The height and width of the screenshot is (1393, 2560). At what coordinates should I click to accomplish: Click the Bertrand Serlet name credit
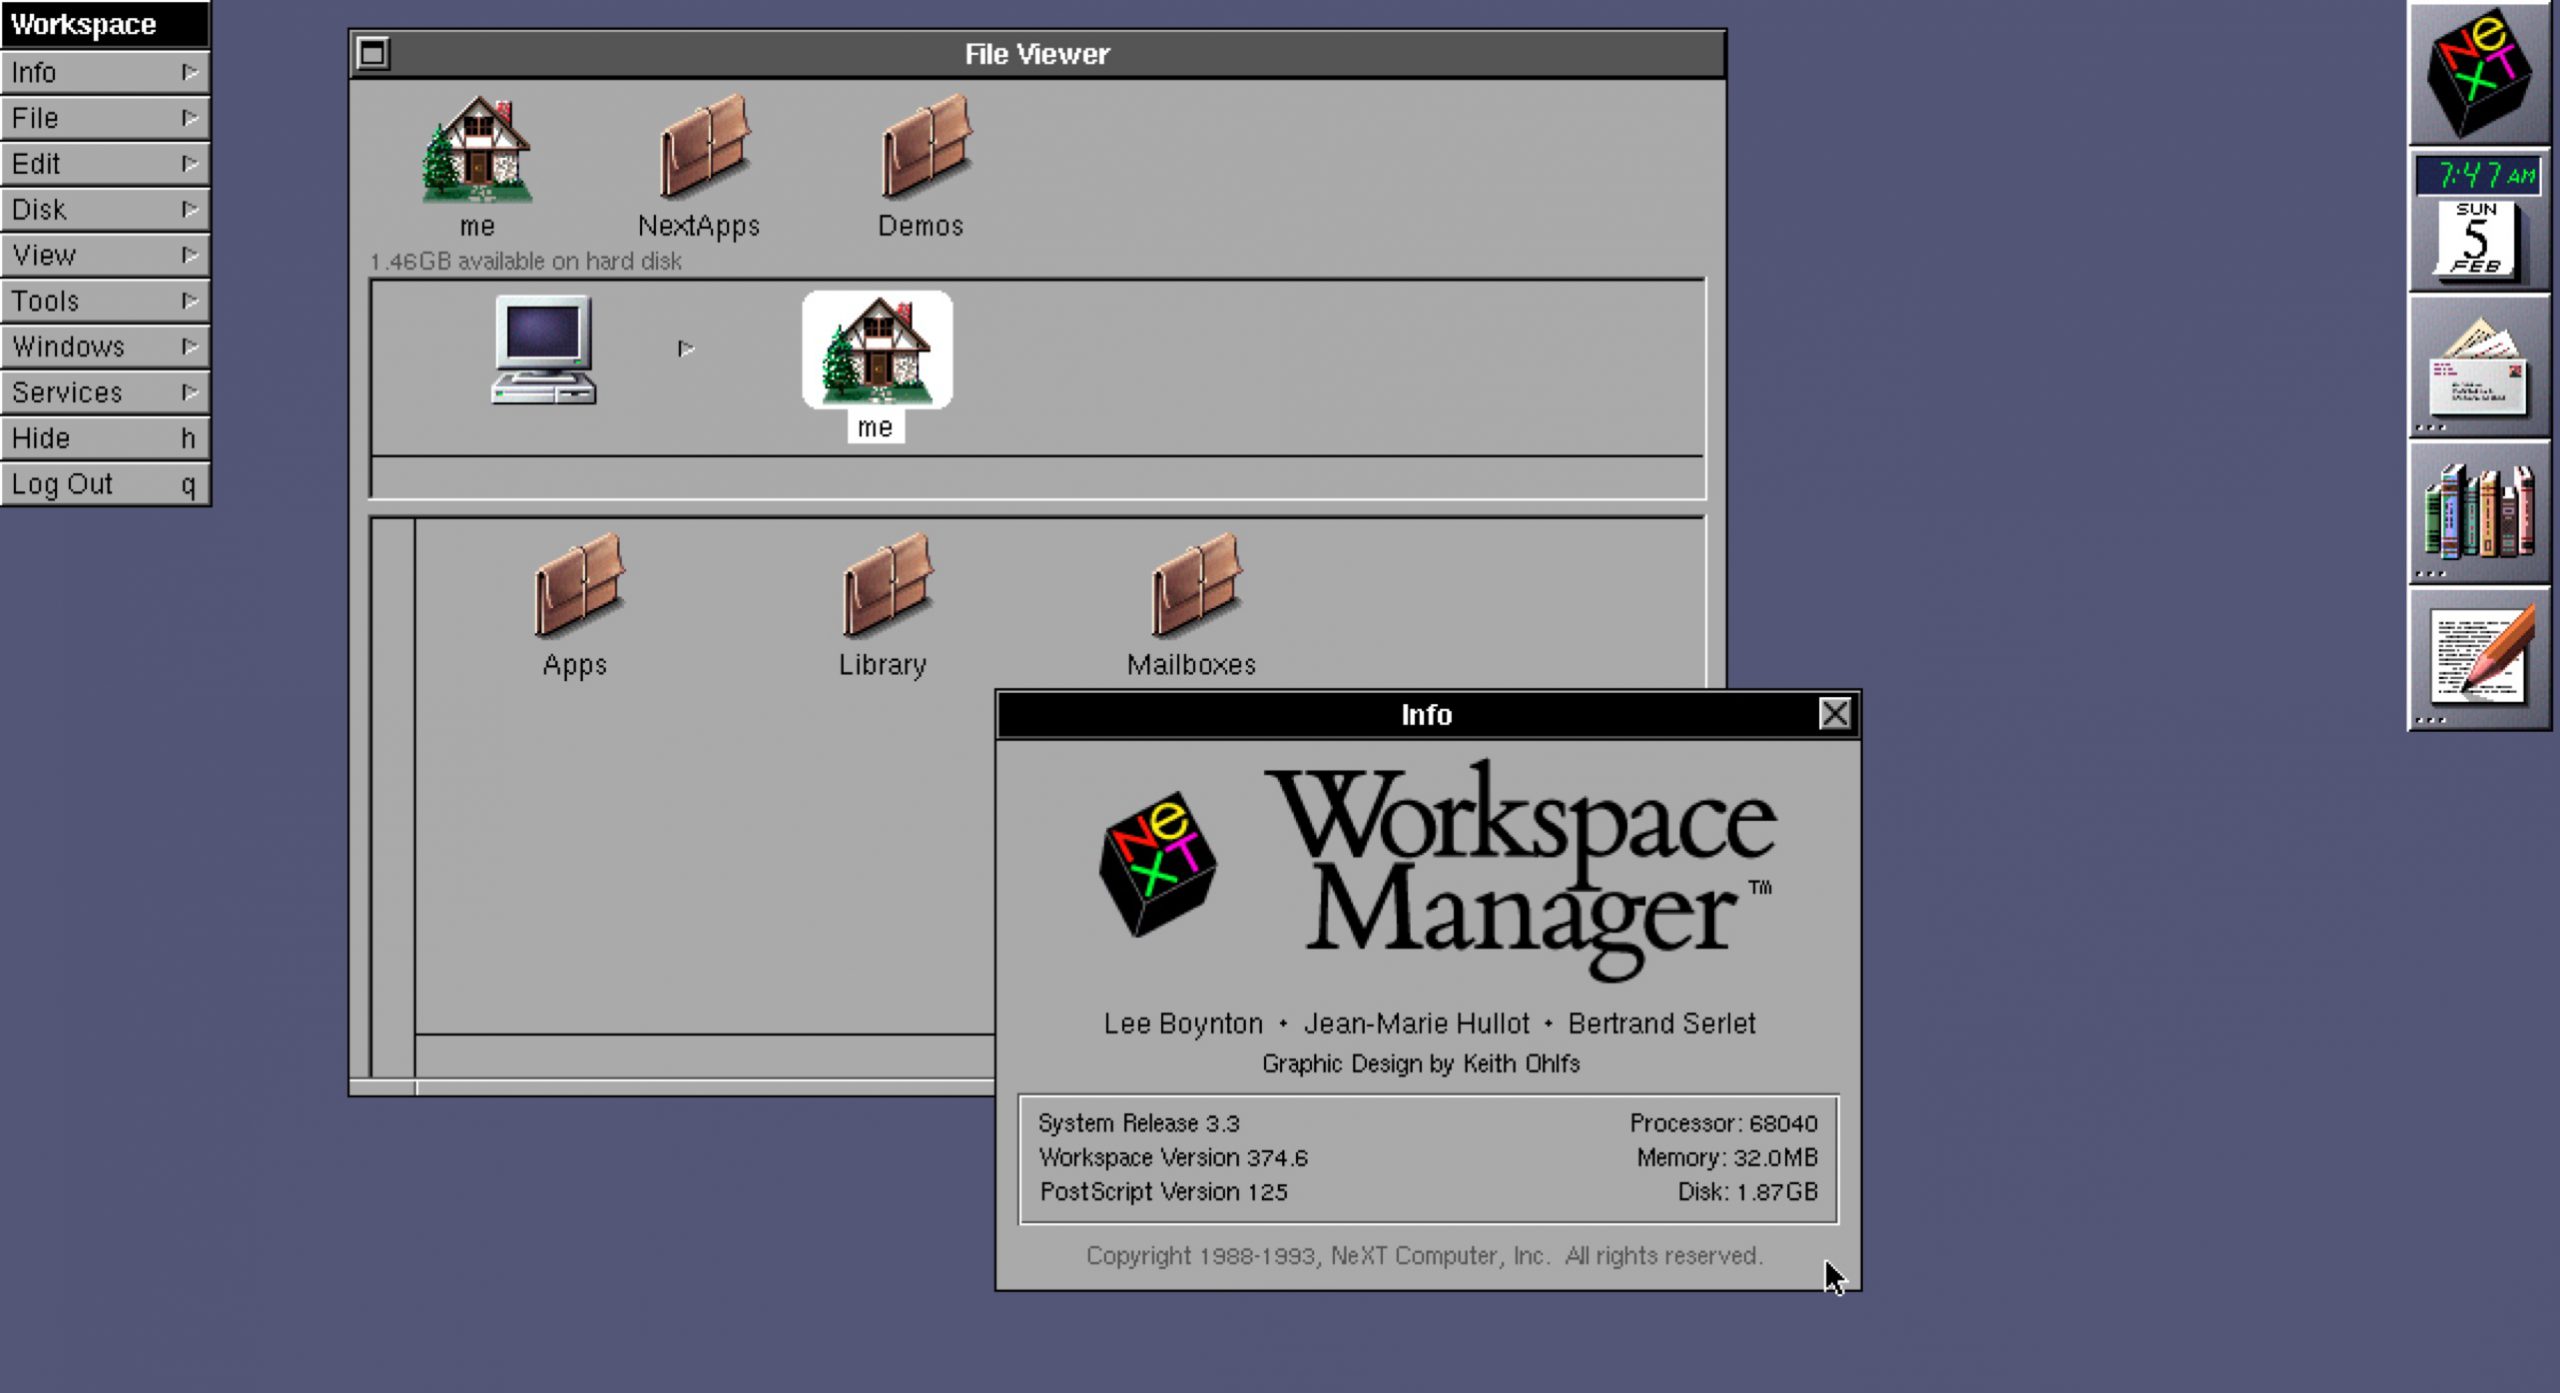1661,1023
